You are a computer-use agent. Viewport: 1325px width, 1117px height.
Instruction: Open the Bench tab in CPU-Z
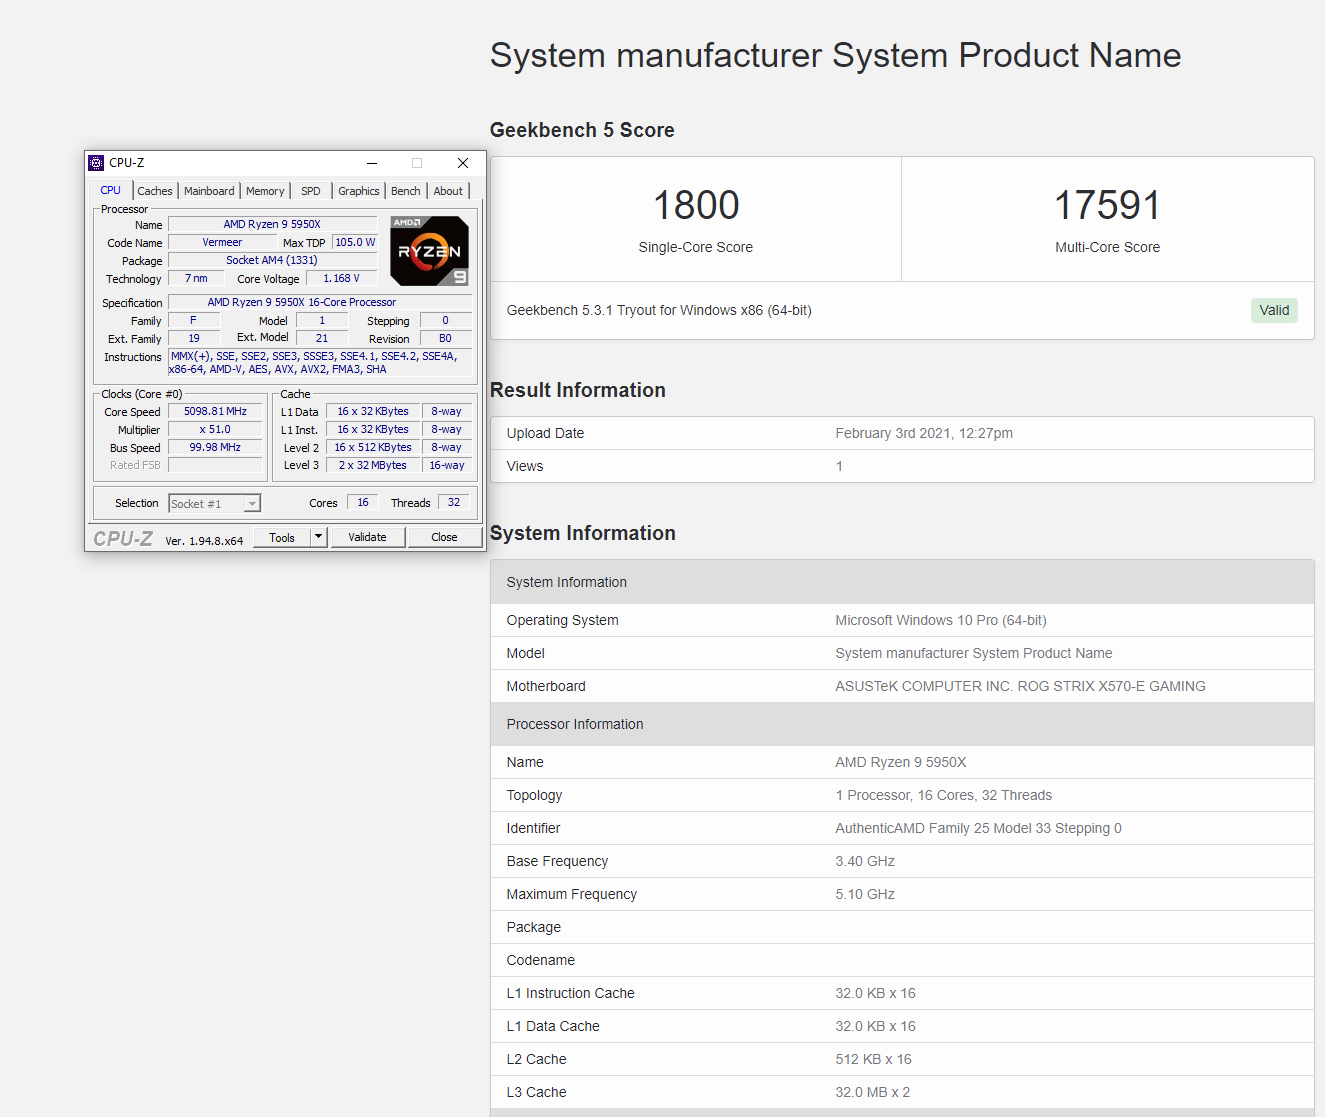click(x=406, y=191)
